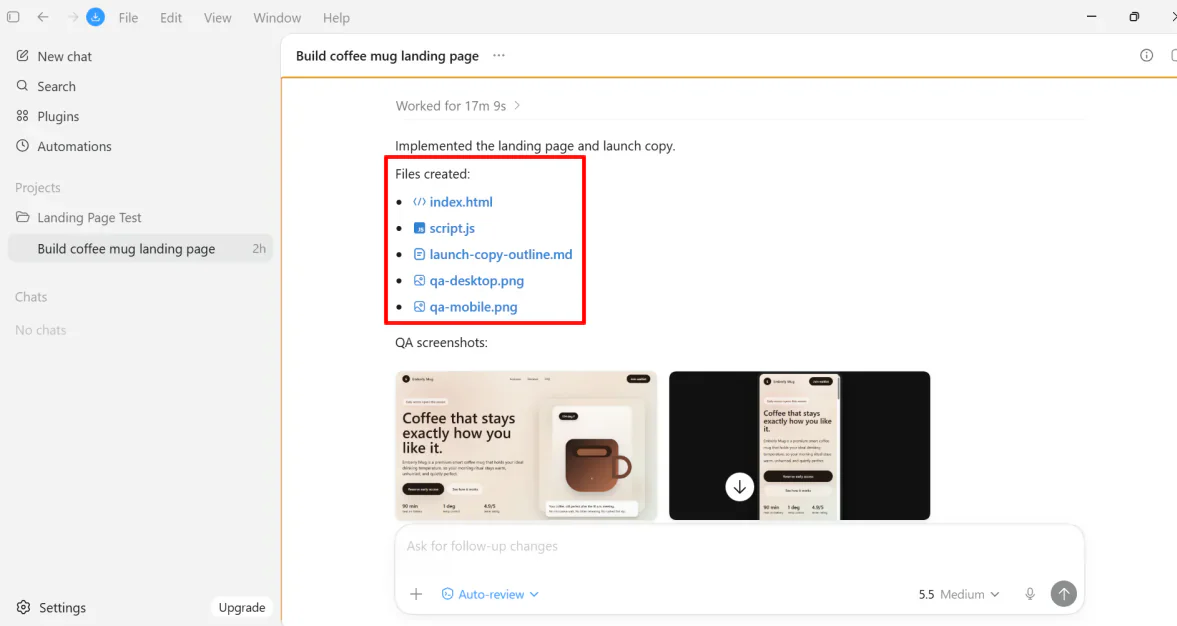Click the image icon beside qa-desktop.png

pos(420,281)
